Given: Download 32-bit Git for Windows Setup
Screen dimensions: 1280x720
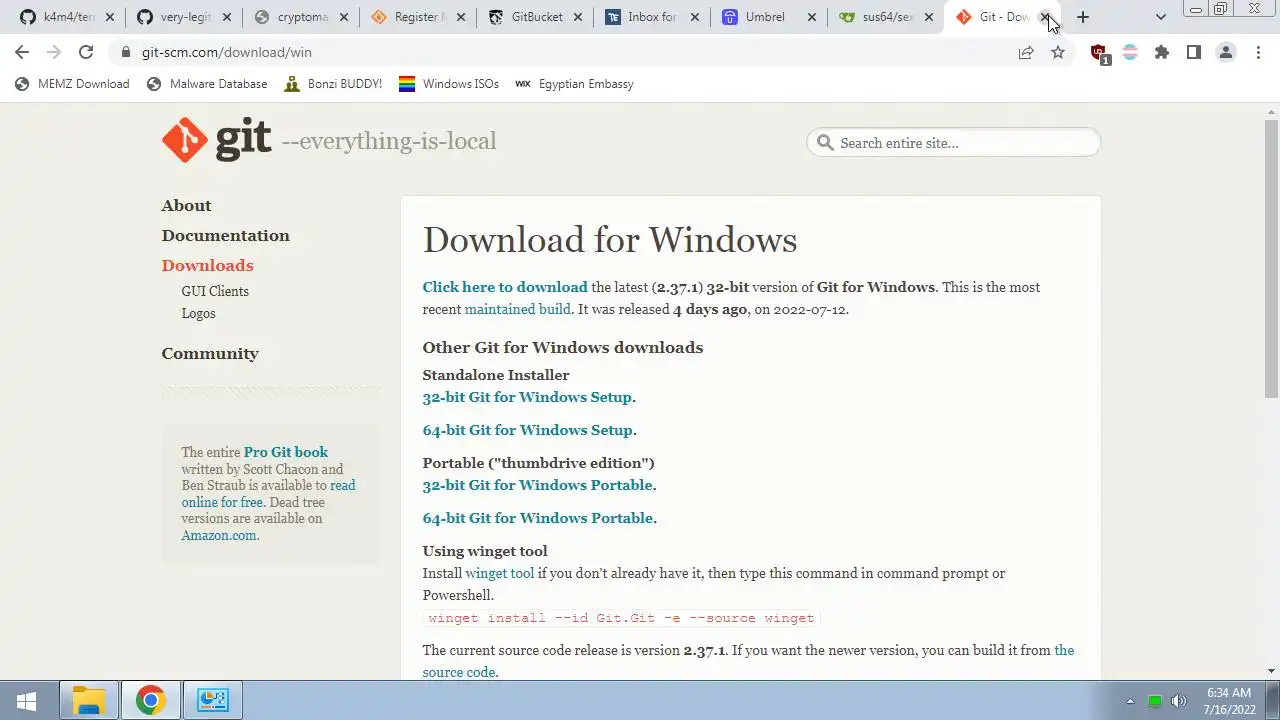Looking at the screenshot, I should point(528,397).
